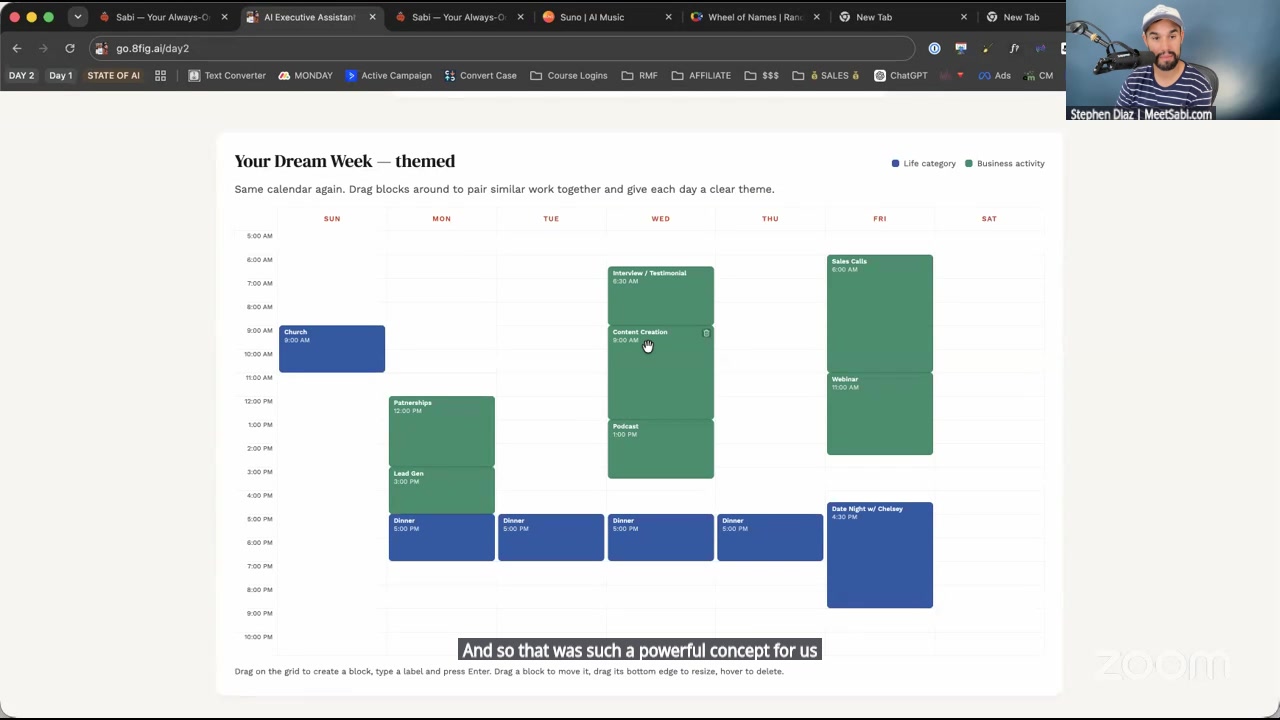The width and height of the screenshot is (1280, 720).
Task: Open the ChatGPT bookmark
Action: pos(901,75)
